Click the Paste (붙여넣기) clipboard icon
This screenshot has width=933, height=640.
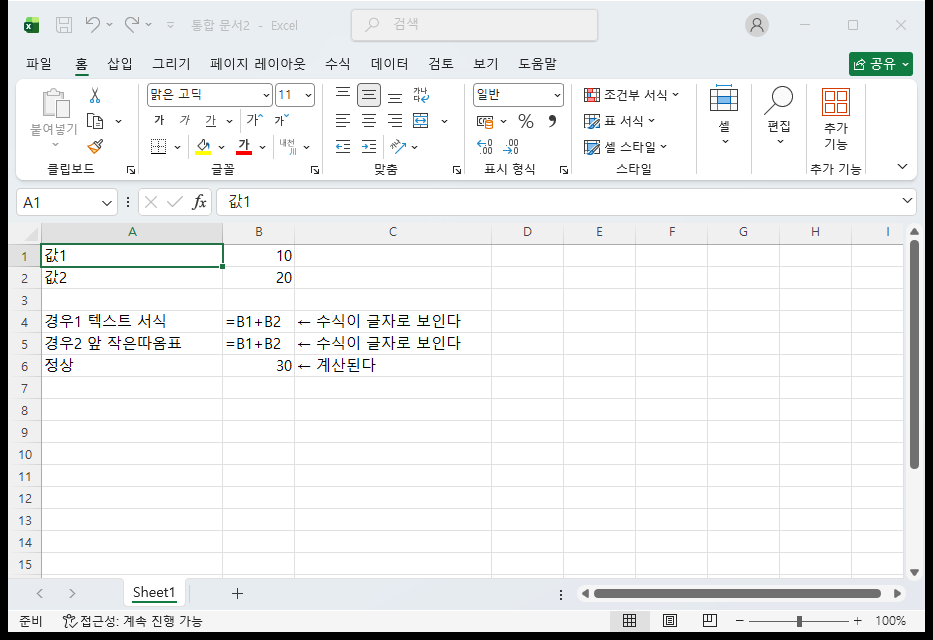click(x=56, y=103)
